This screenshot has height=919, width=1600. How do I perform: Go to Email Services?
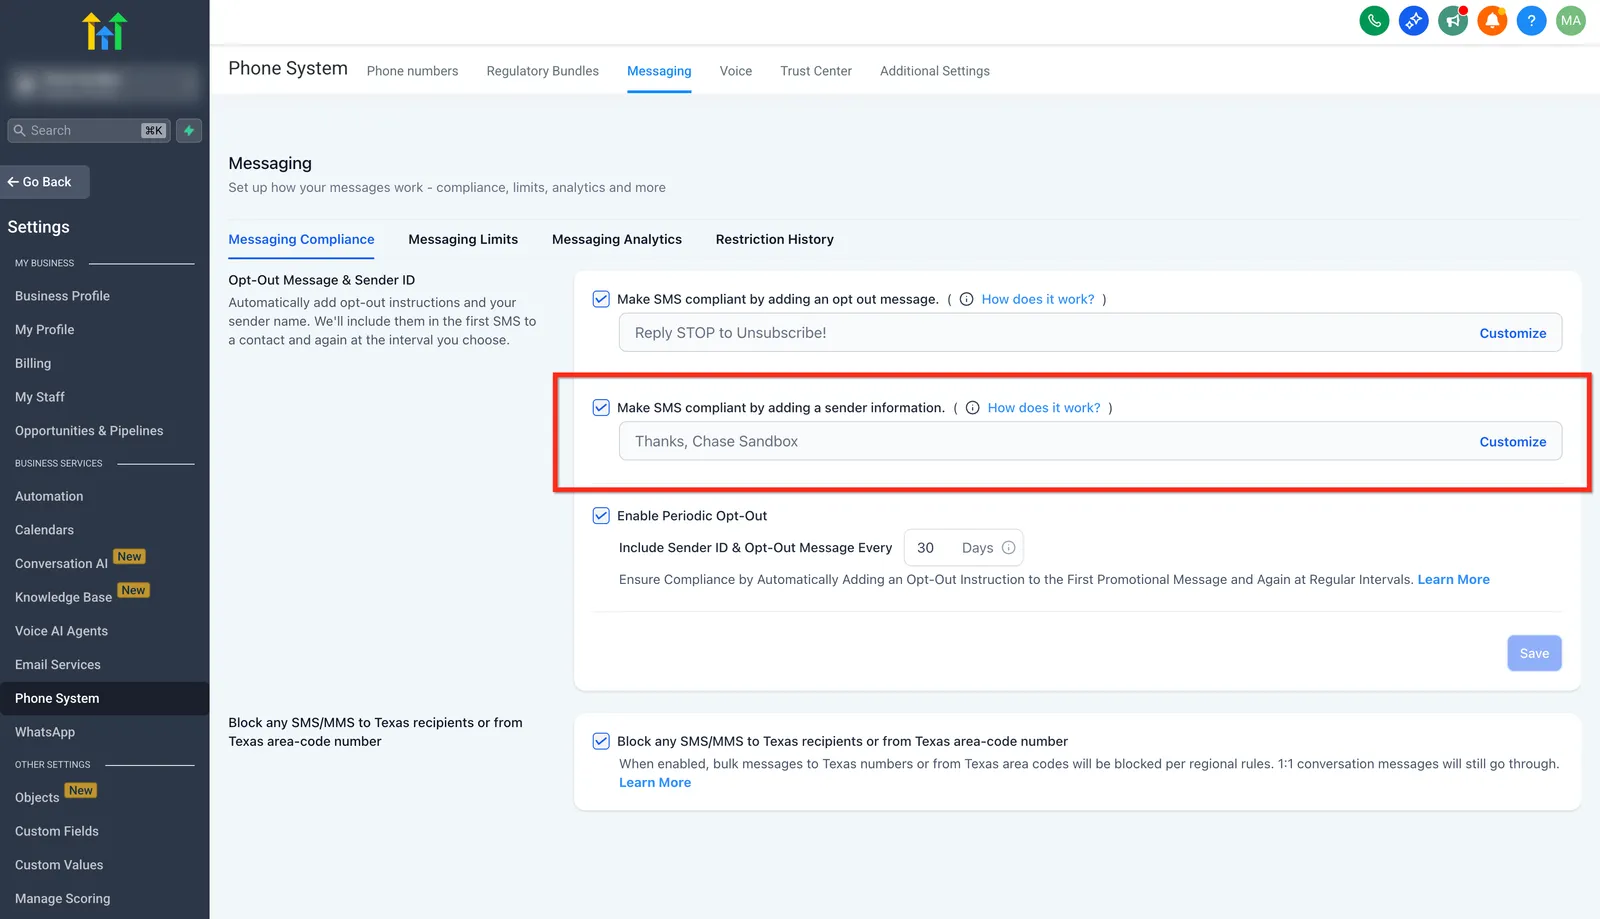point(58,665)
